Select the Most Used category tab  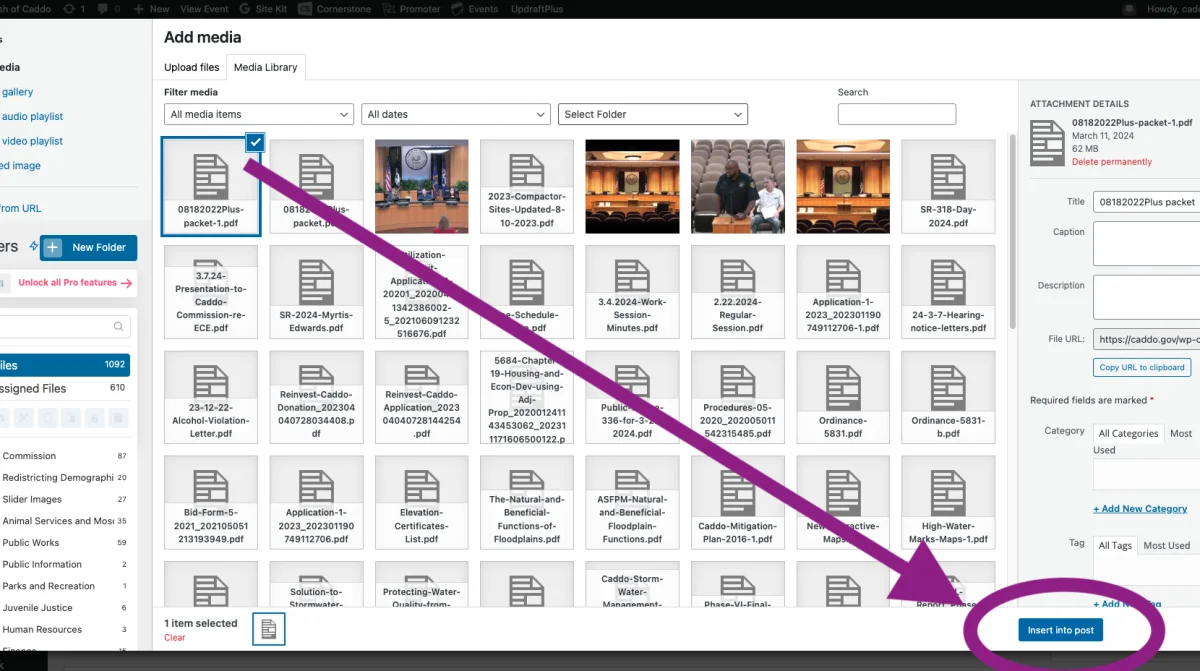click(1181, 434)
